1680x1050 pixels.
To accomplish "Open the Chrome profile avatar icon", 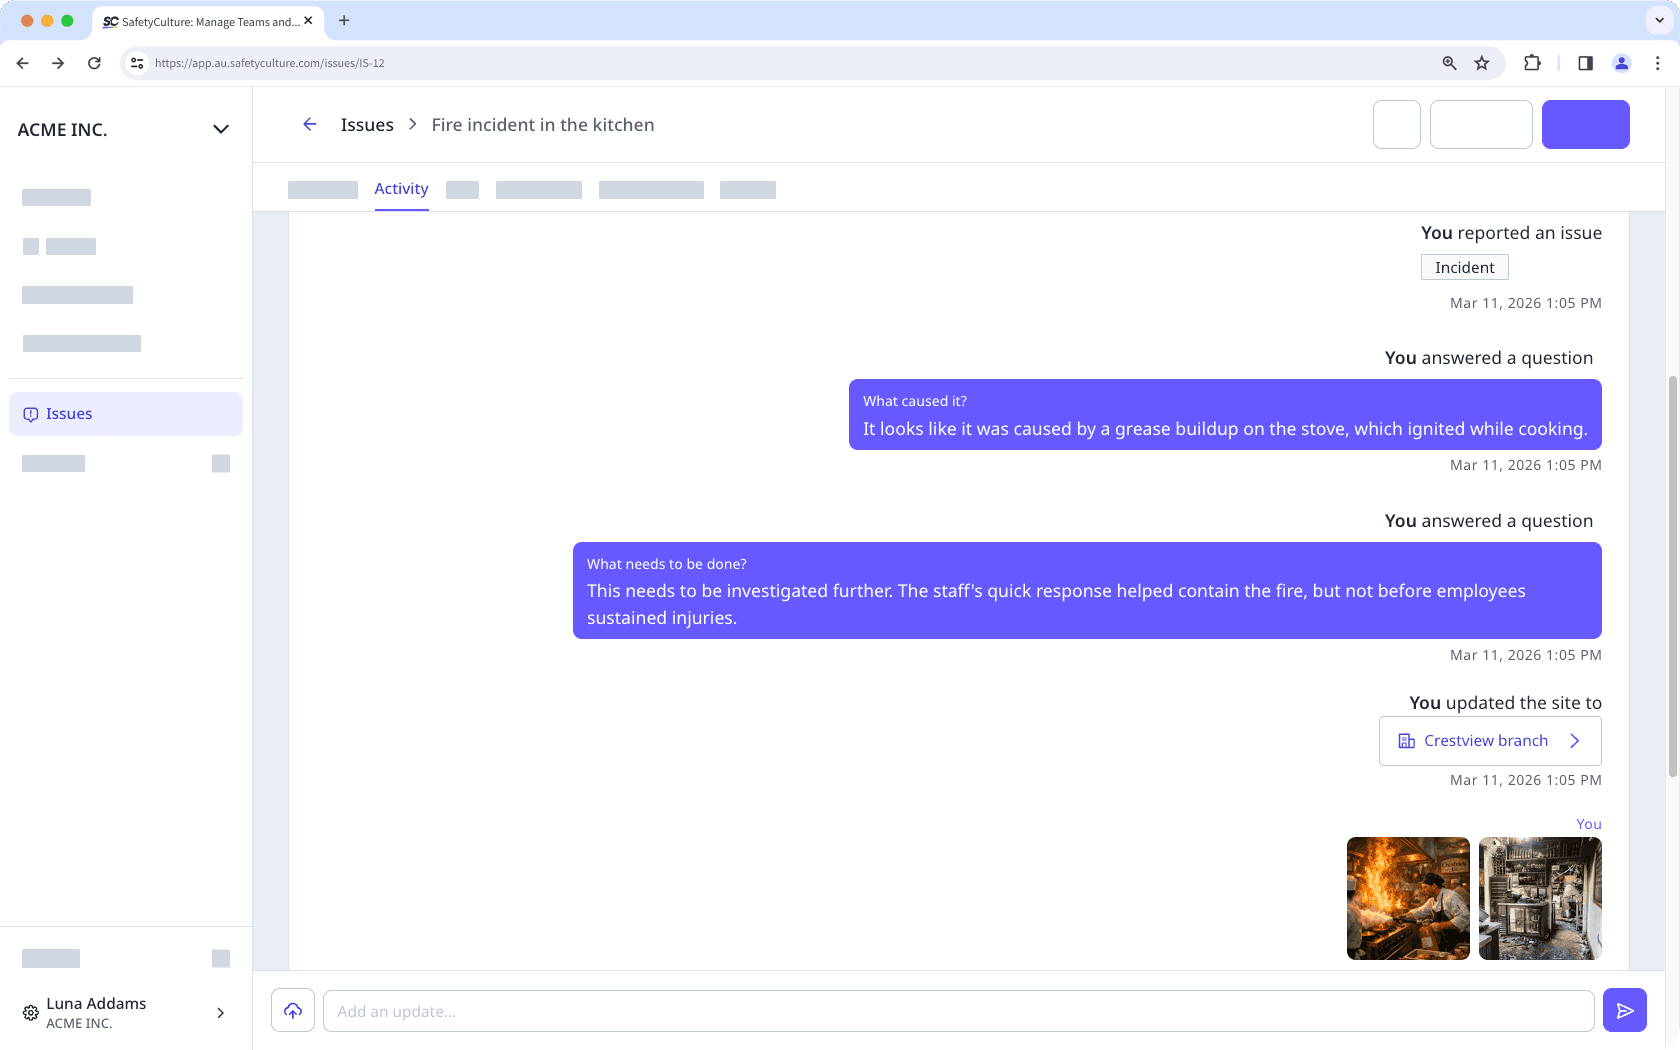I will pos(1621,63).
